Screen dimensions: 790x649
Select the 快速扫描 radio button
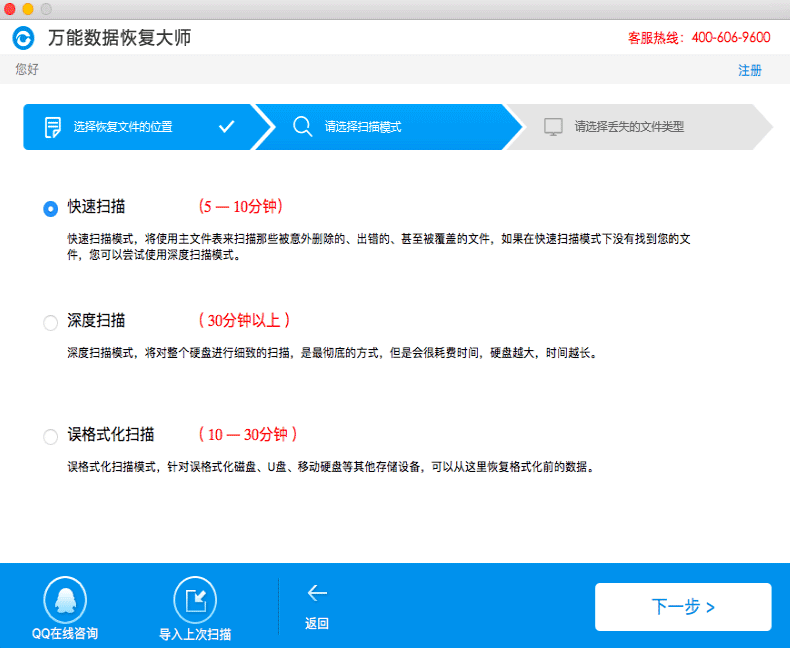pos(50,208)
